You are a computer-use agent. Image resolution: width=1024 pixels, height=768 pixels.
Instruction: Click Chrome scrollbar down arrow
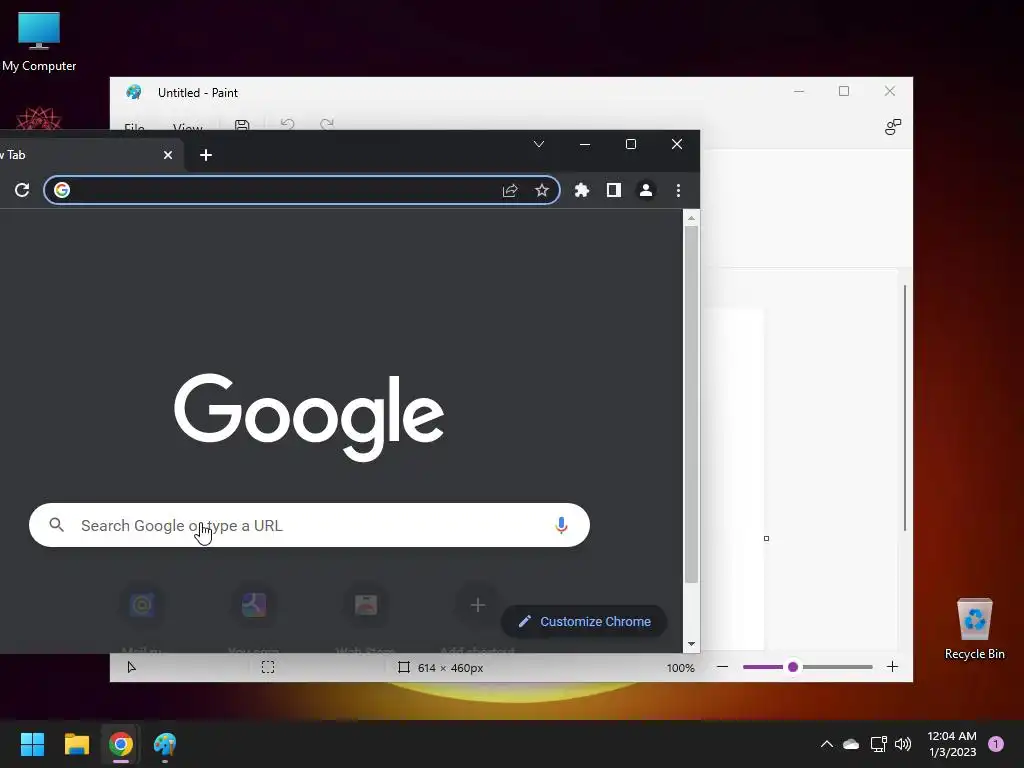[x=692, y=644]
